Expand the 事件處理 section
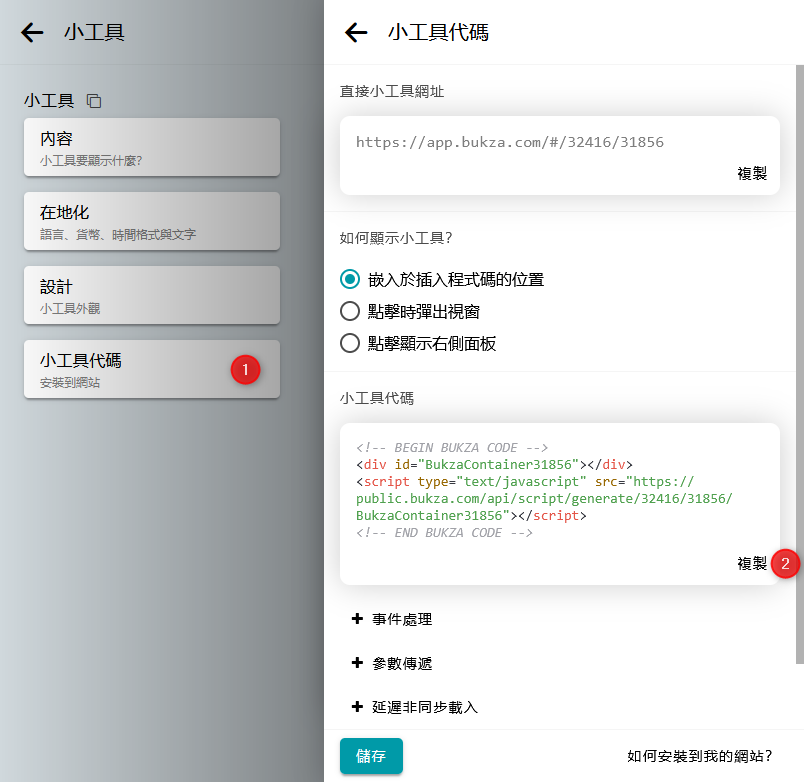The width and height of the screenshot is (804, 782). (402, 619)
